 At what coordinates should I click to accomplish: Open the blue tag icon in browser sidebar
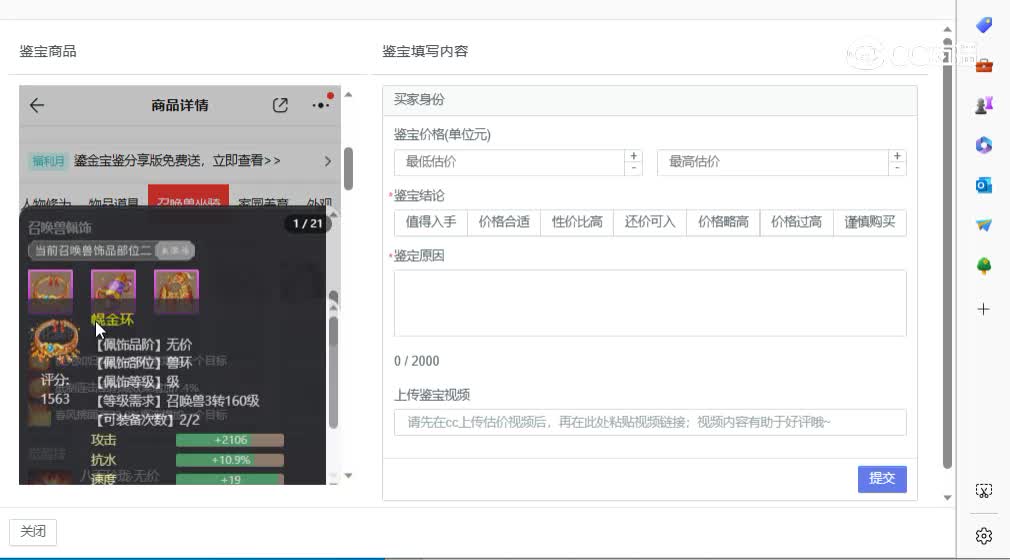pyautogui.click(x=984, y=24)
